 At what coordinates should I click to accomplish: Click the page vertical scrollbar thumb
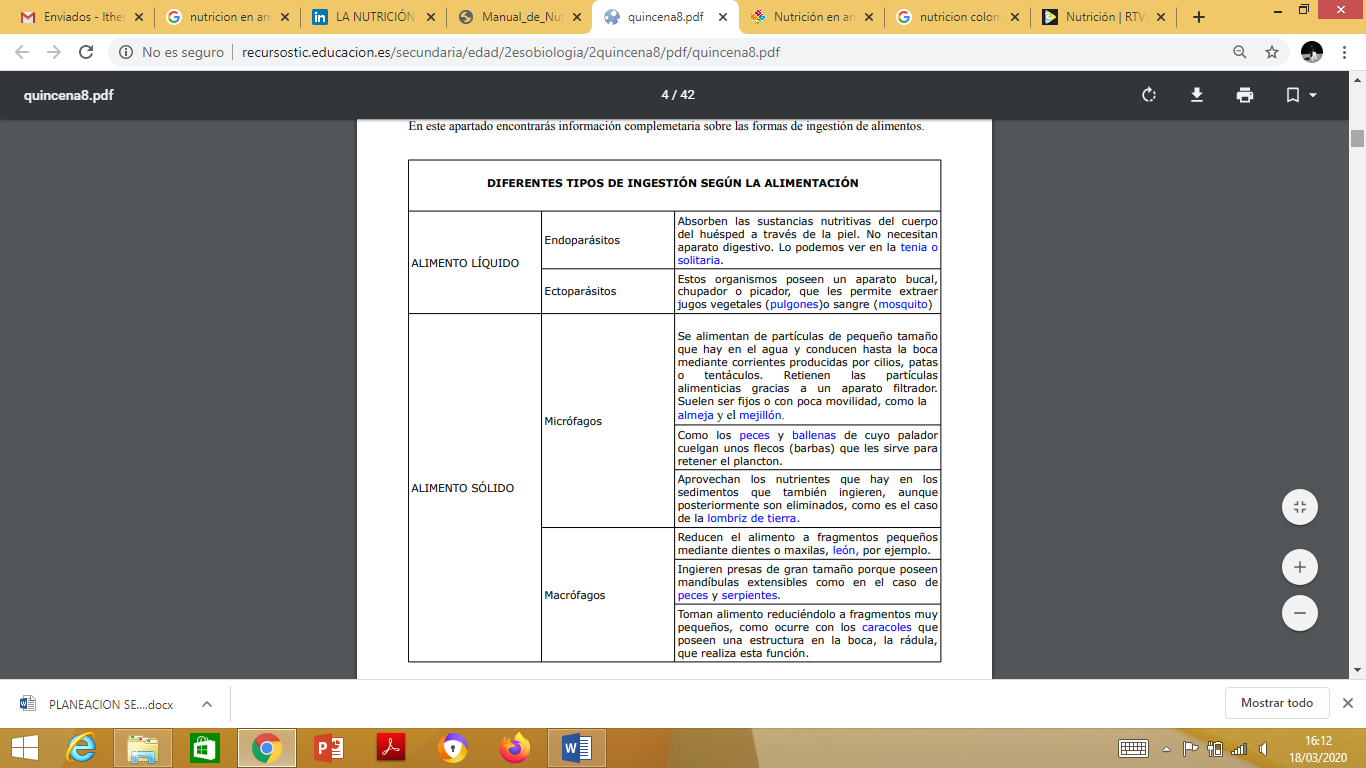1357,138
